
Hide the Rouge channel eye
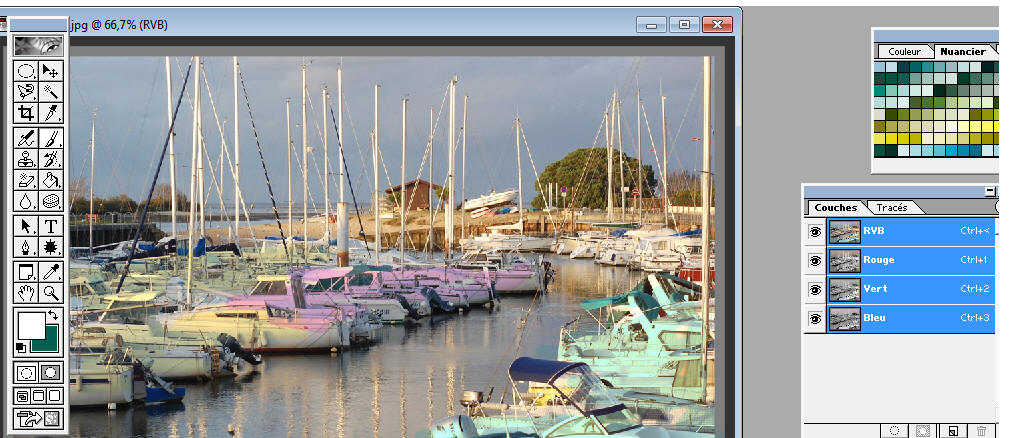815,260
